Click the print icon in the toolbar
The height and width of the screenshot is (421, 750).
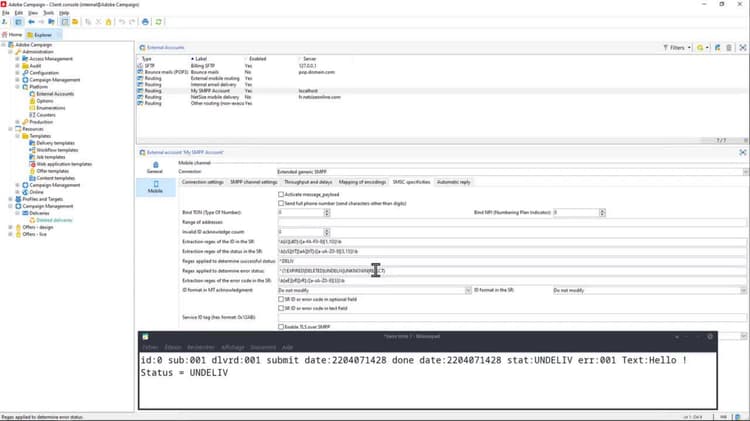[145, 22]
